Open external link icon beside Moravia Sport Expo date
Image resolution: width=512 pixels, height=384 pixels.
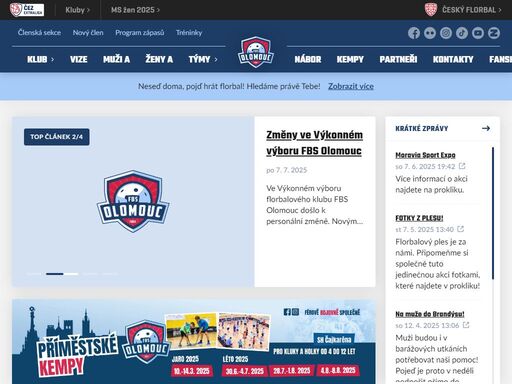click(x=462, y=166)
